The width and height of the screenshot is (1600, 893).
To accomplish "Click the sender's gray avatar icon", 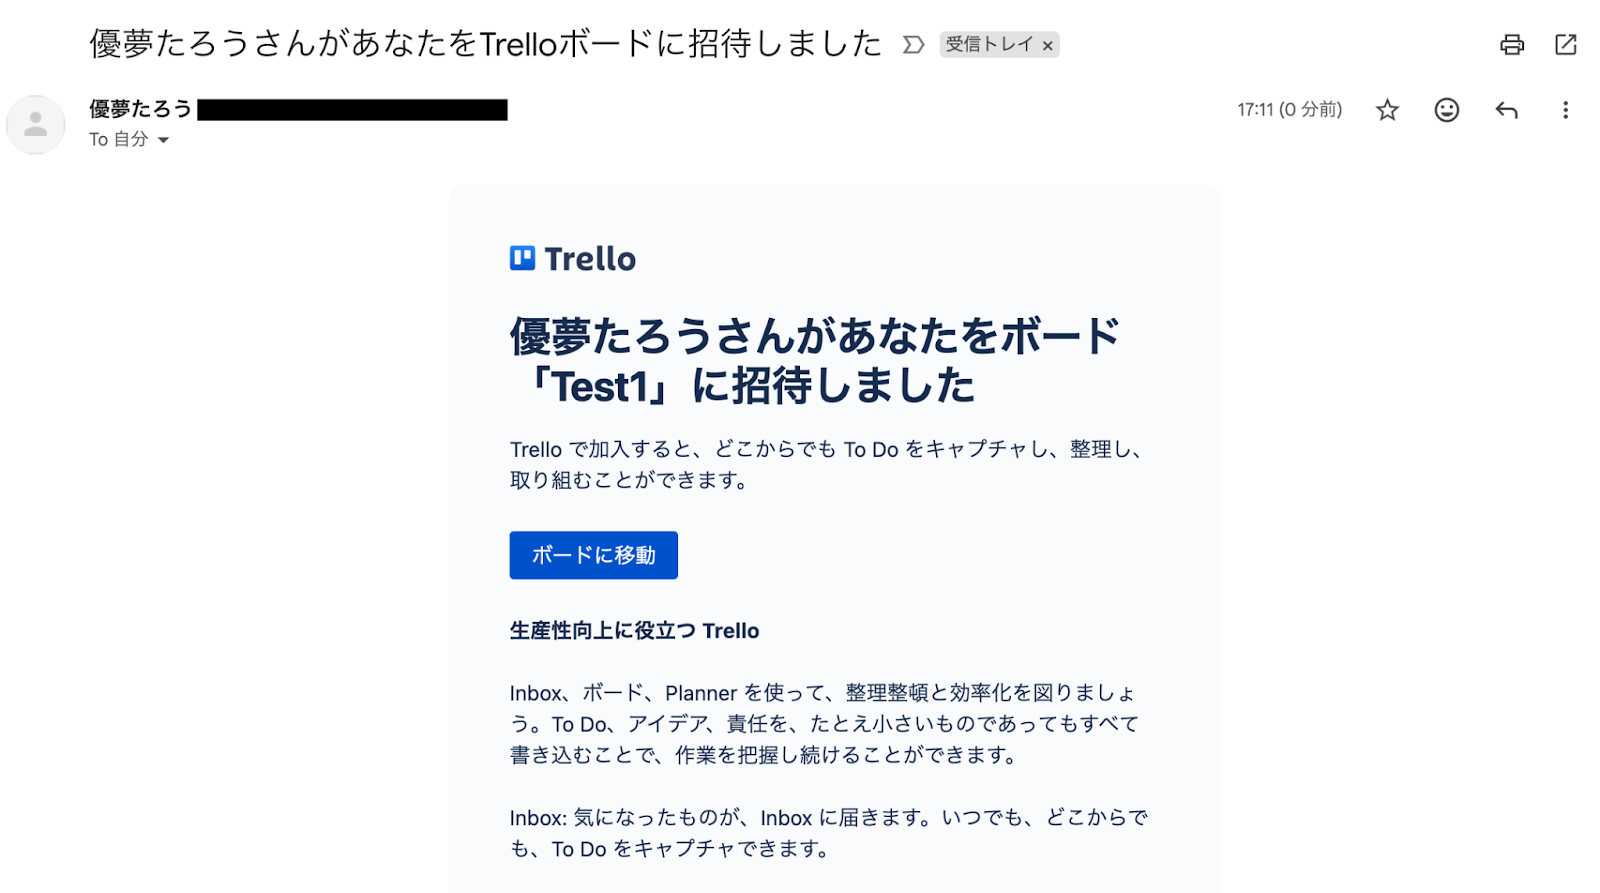I will pos(36,125).
